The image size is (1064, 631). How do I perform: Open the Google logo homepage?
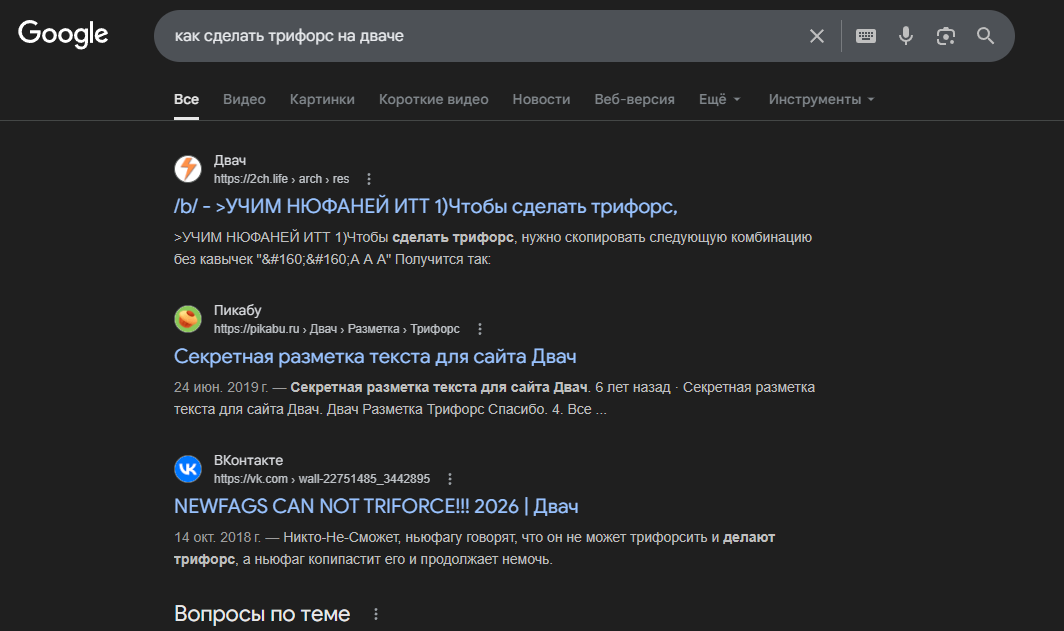tap(63, 34)
